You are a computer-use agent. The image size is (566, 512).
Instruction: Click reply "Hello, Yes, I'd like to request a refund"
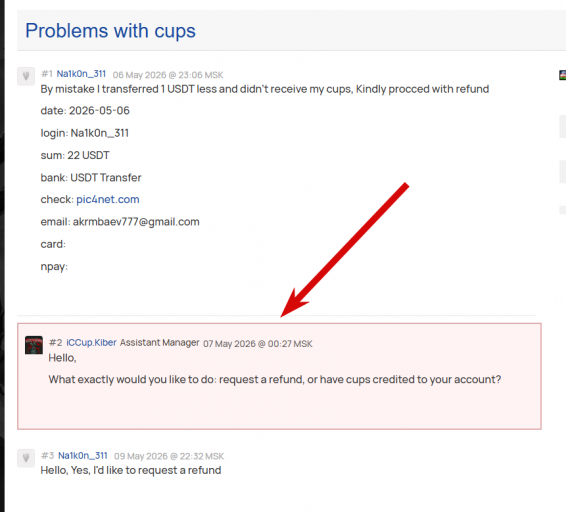click(131, 470)
